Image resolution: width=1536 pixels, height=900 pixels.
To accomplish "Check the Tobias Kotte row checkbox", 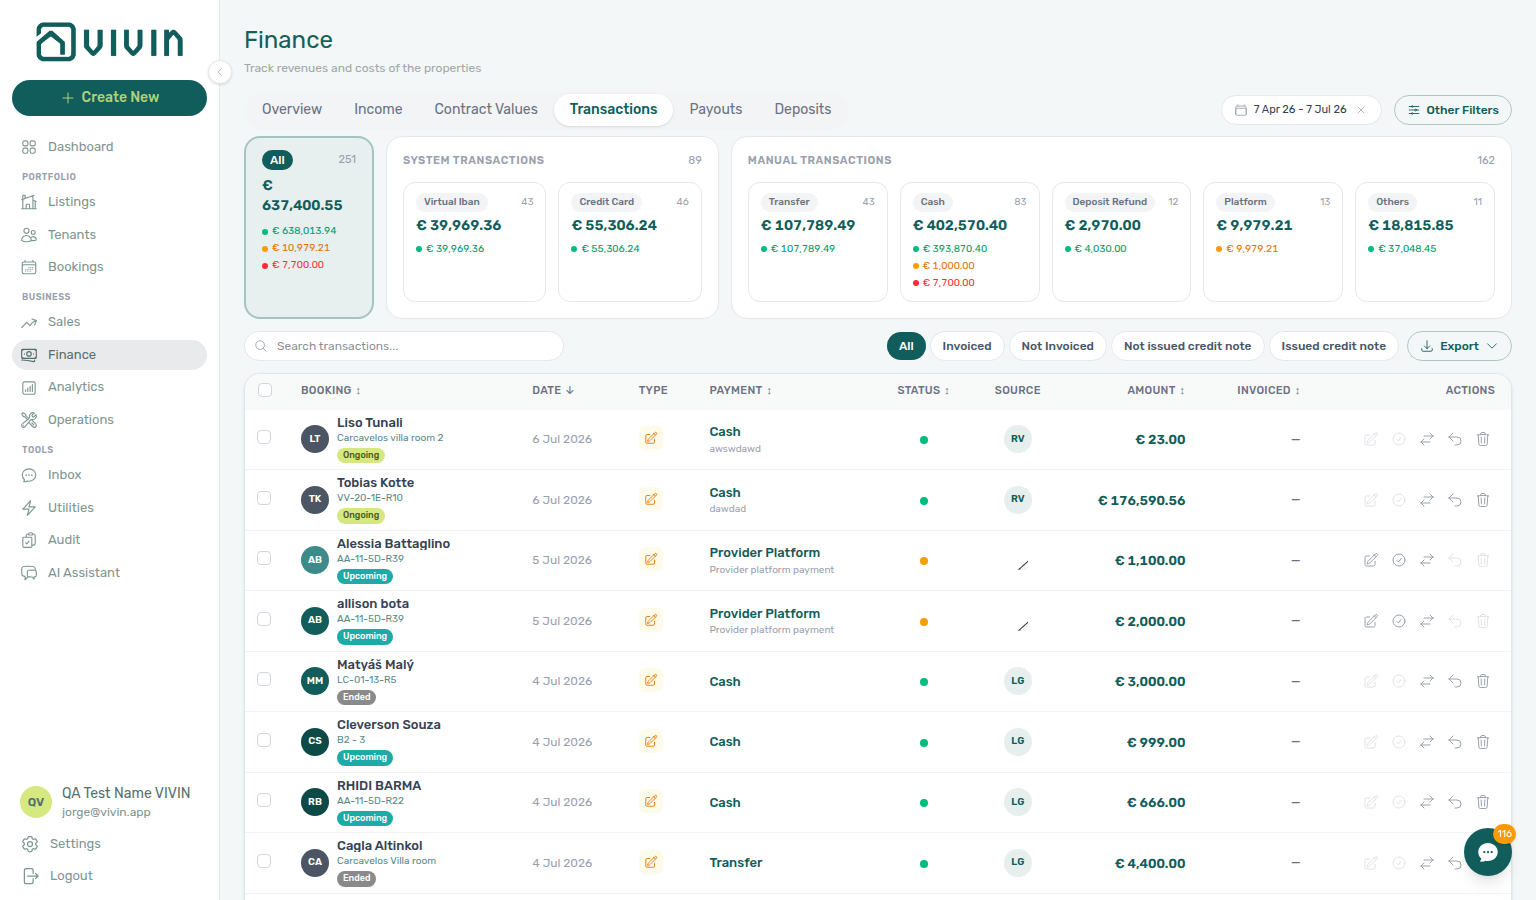I will click(264, 498).
